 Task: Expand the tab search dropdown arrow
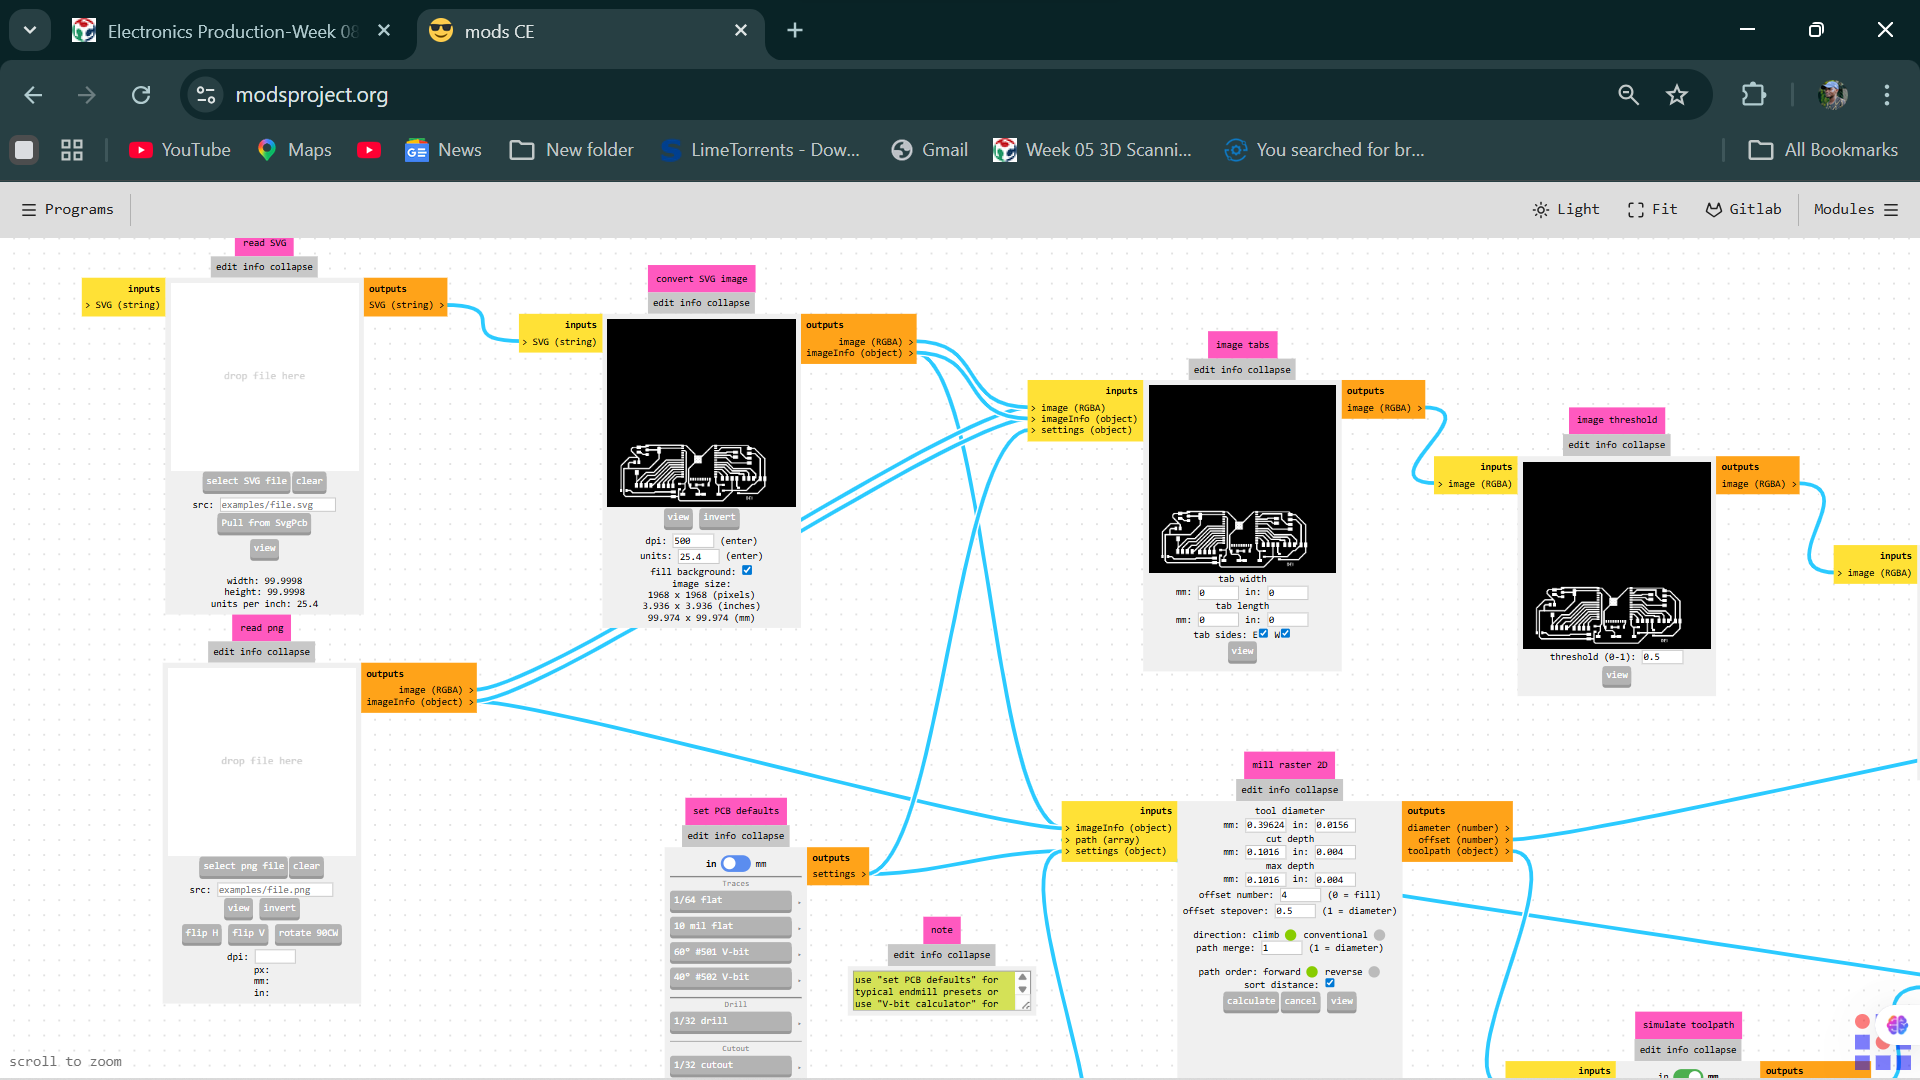(30, 30)
